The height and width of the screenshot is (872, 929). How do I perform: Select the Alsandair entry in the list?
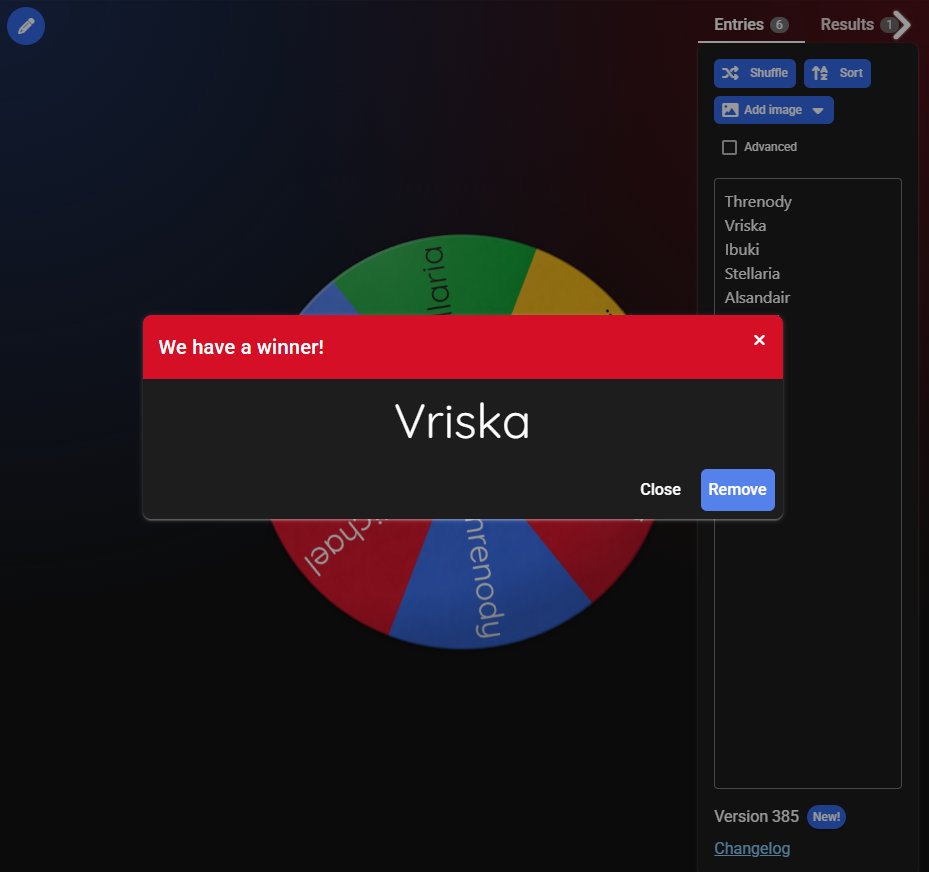(757, 297)
